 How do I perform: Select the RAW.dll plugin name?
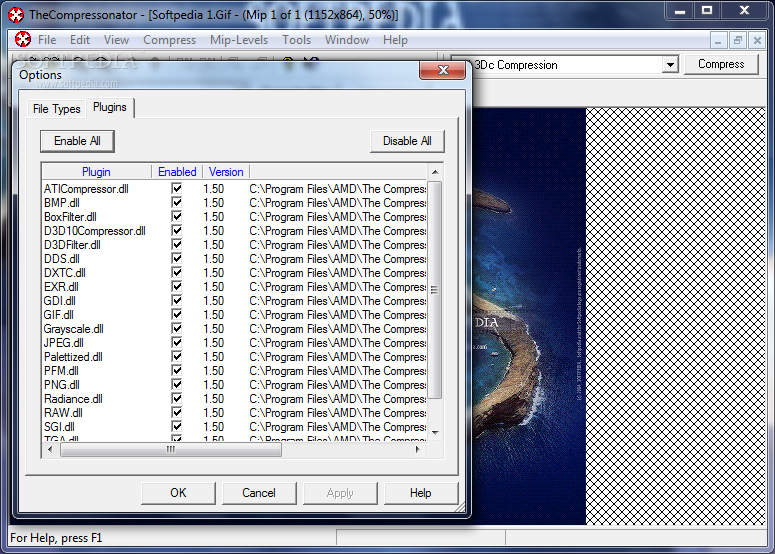[63, 413]
